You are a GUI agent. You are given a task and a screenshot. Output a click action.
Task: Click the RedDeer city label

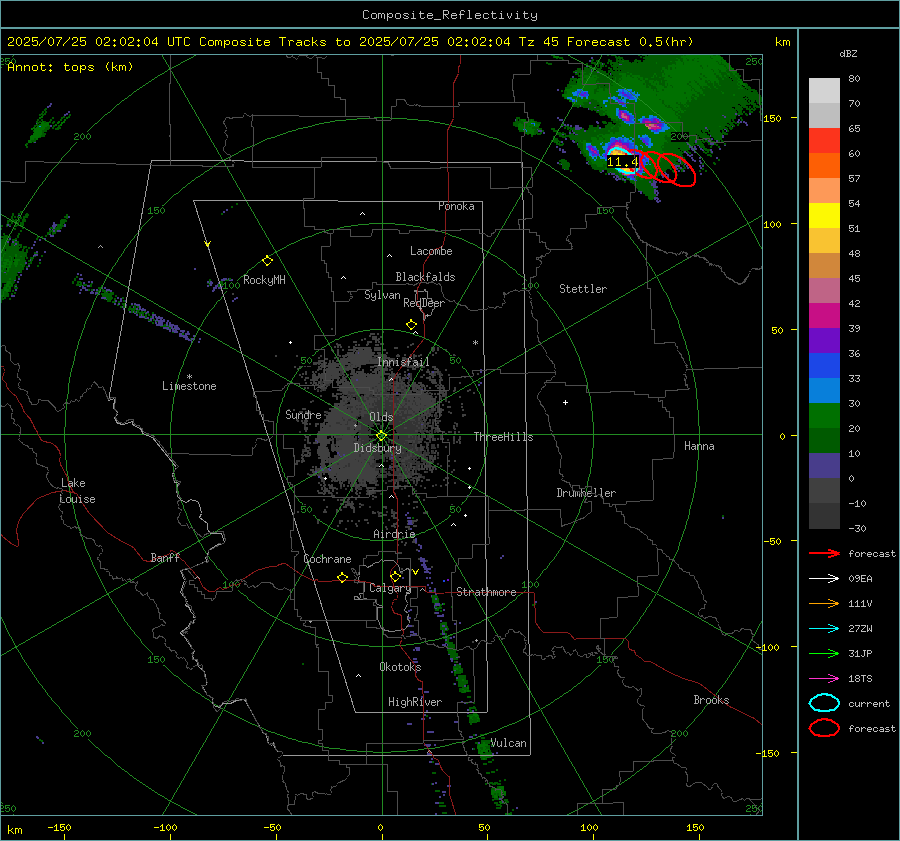coord(424,303)
